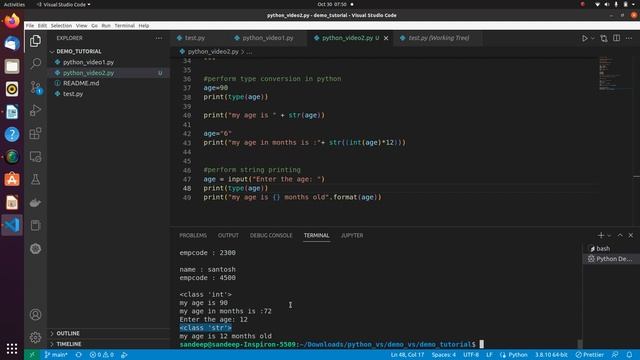Image resolution: width=640 pixels, height=360 pixels.
Task: Open the View menu
Action: (x=82, y=25)
